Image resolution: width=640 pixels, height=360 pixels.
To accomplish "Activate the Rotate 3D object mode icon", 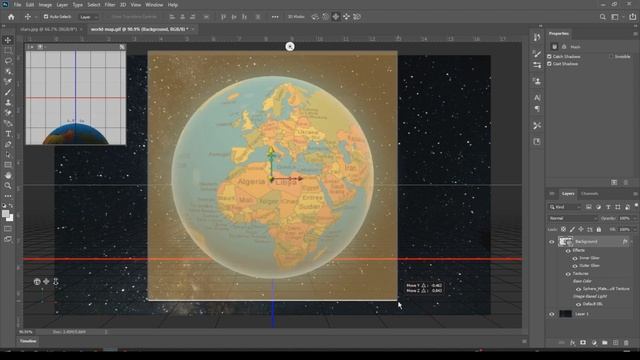I will [x=315, y=17].
